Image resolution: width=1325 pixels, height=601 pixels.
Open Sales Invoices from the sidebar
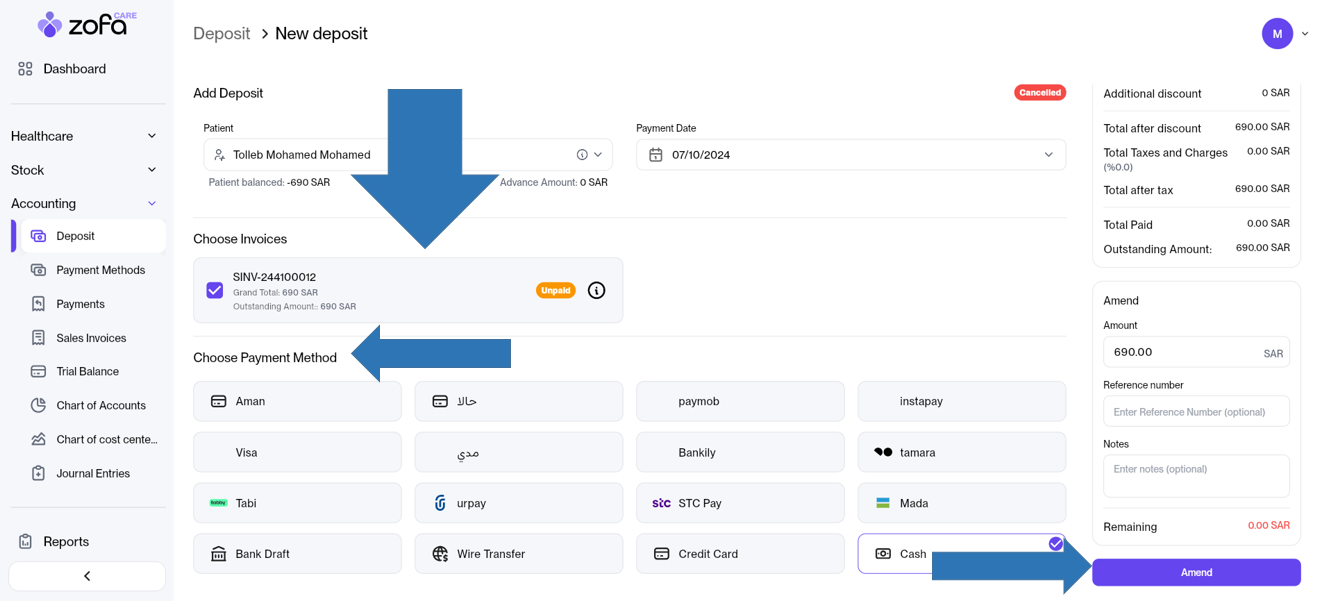pyautogui.click(x=91, y=338)
